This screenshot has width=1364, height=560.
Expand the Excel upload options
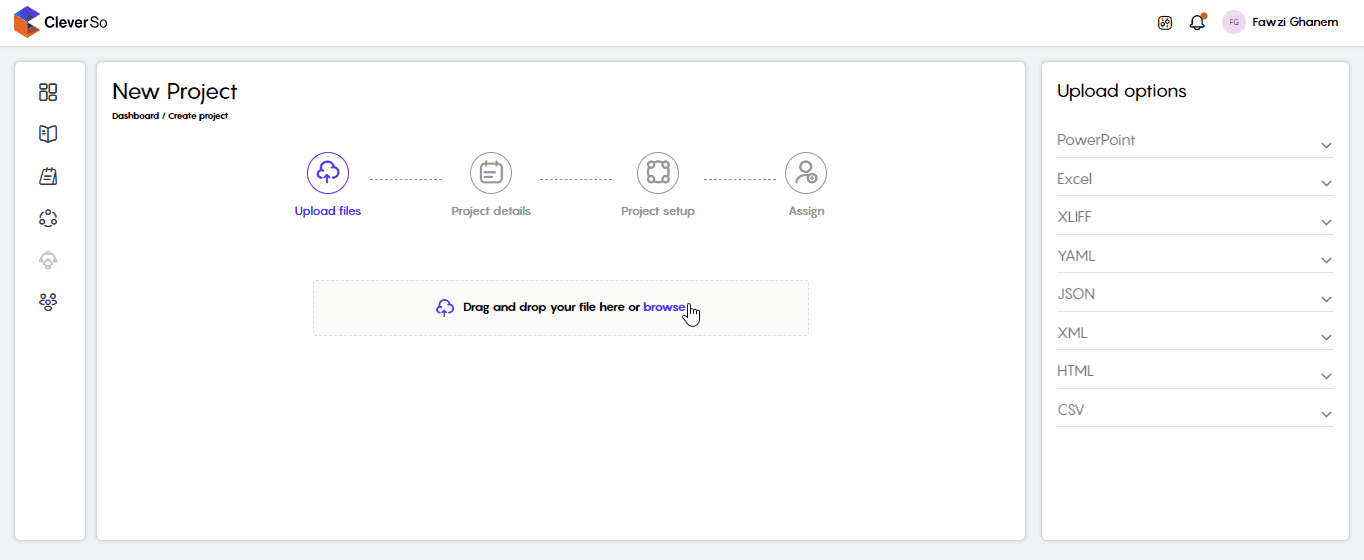pyautogui.click(x=1195, y=180)
